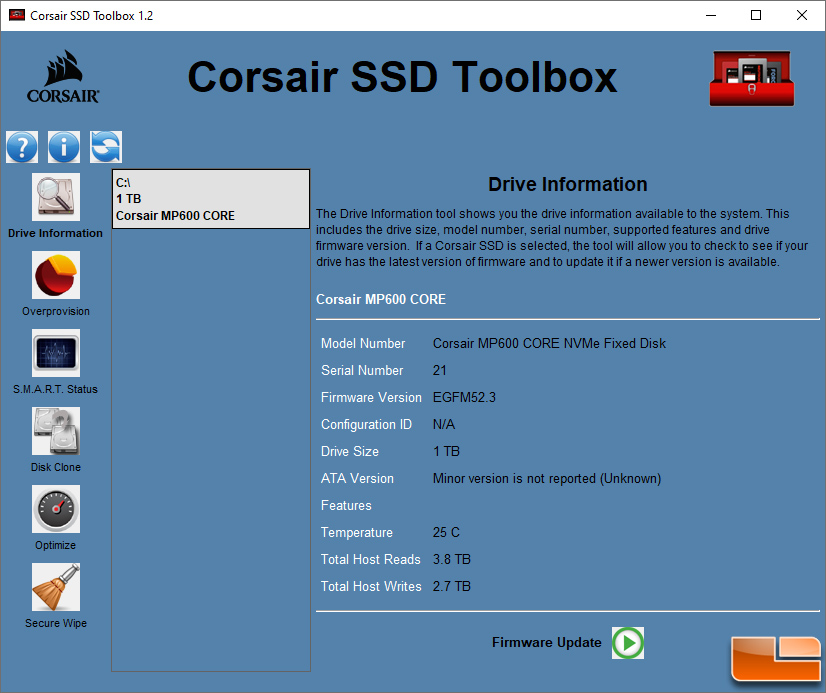Open the Optimize gauge icon
826x693 pixels.
click(56, 509)
